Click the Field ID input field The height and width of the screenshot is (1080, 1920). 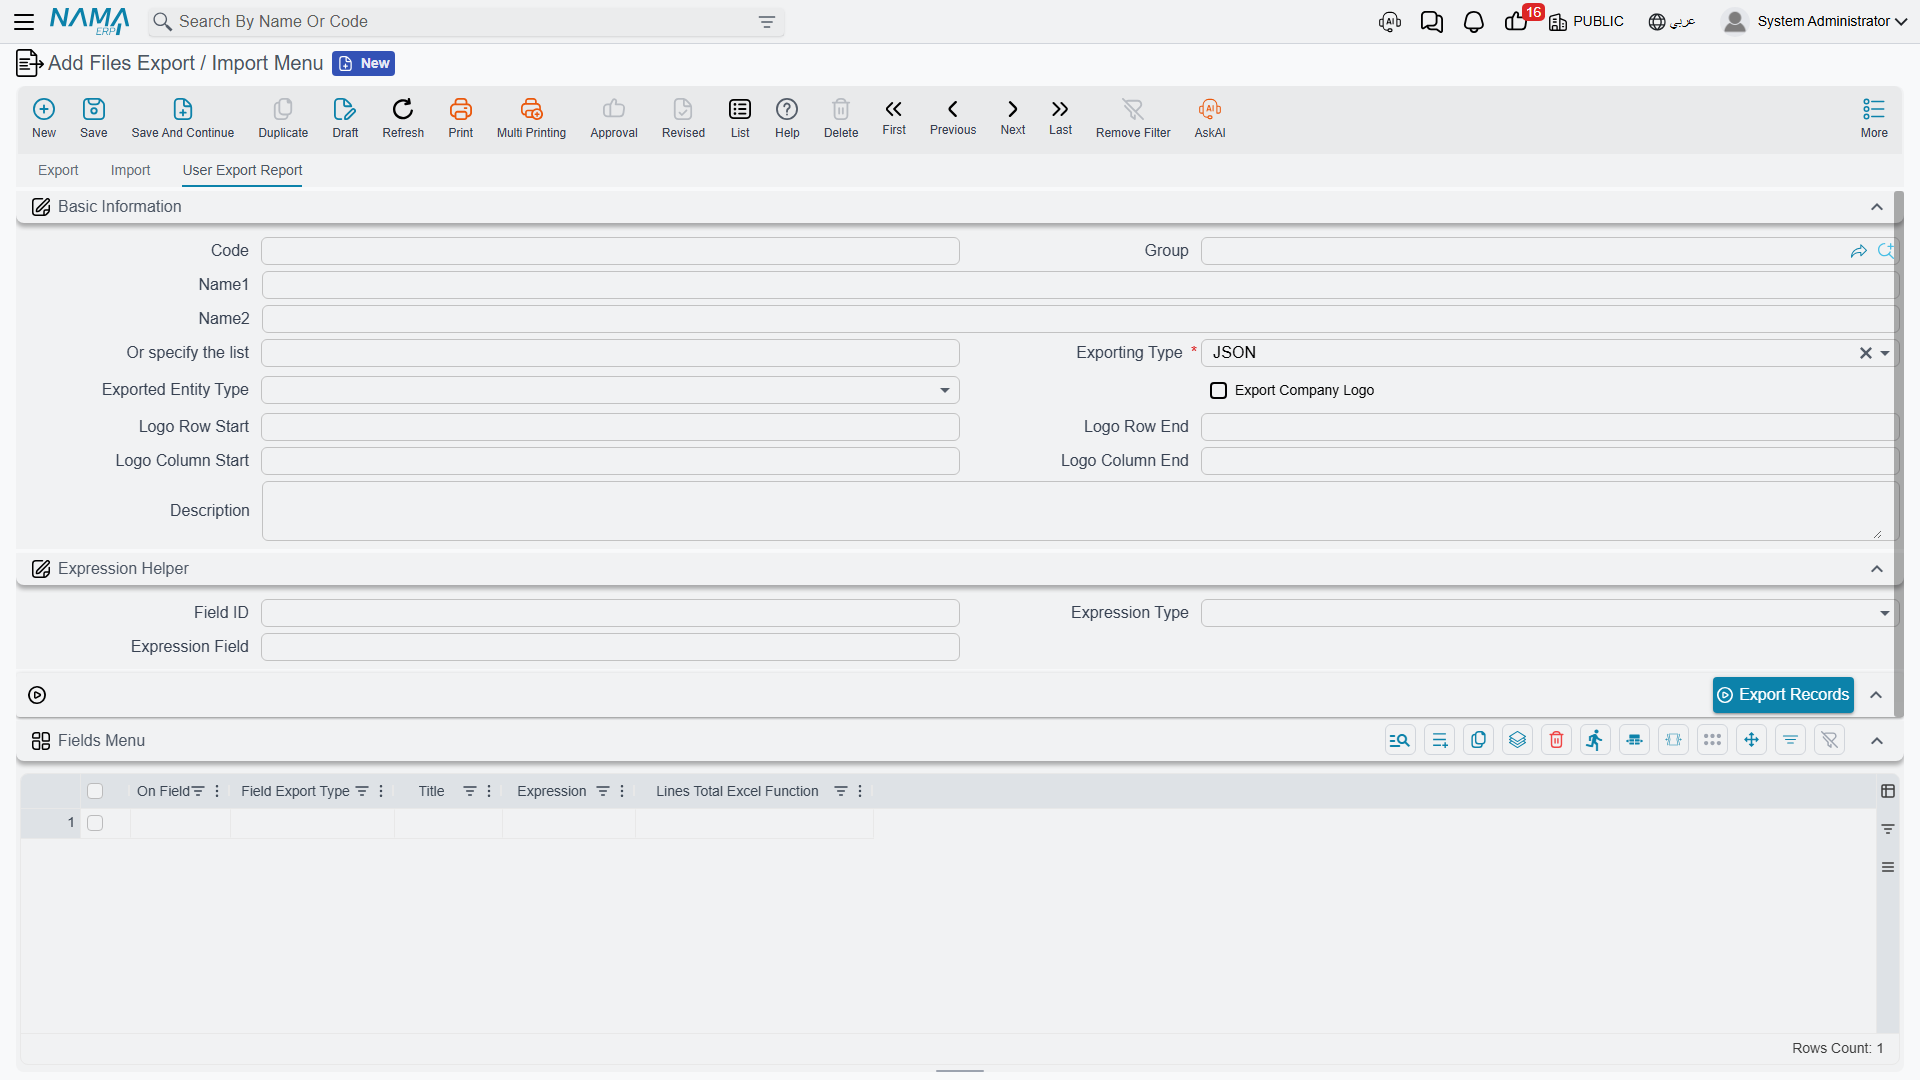coord(610,613)
